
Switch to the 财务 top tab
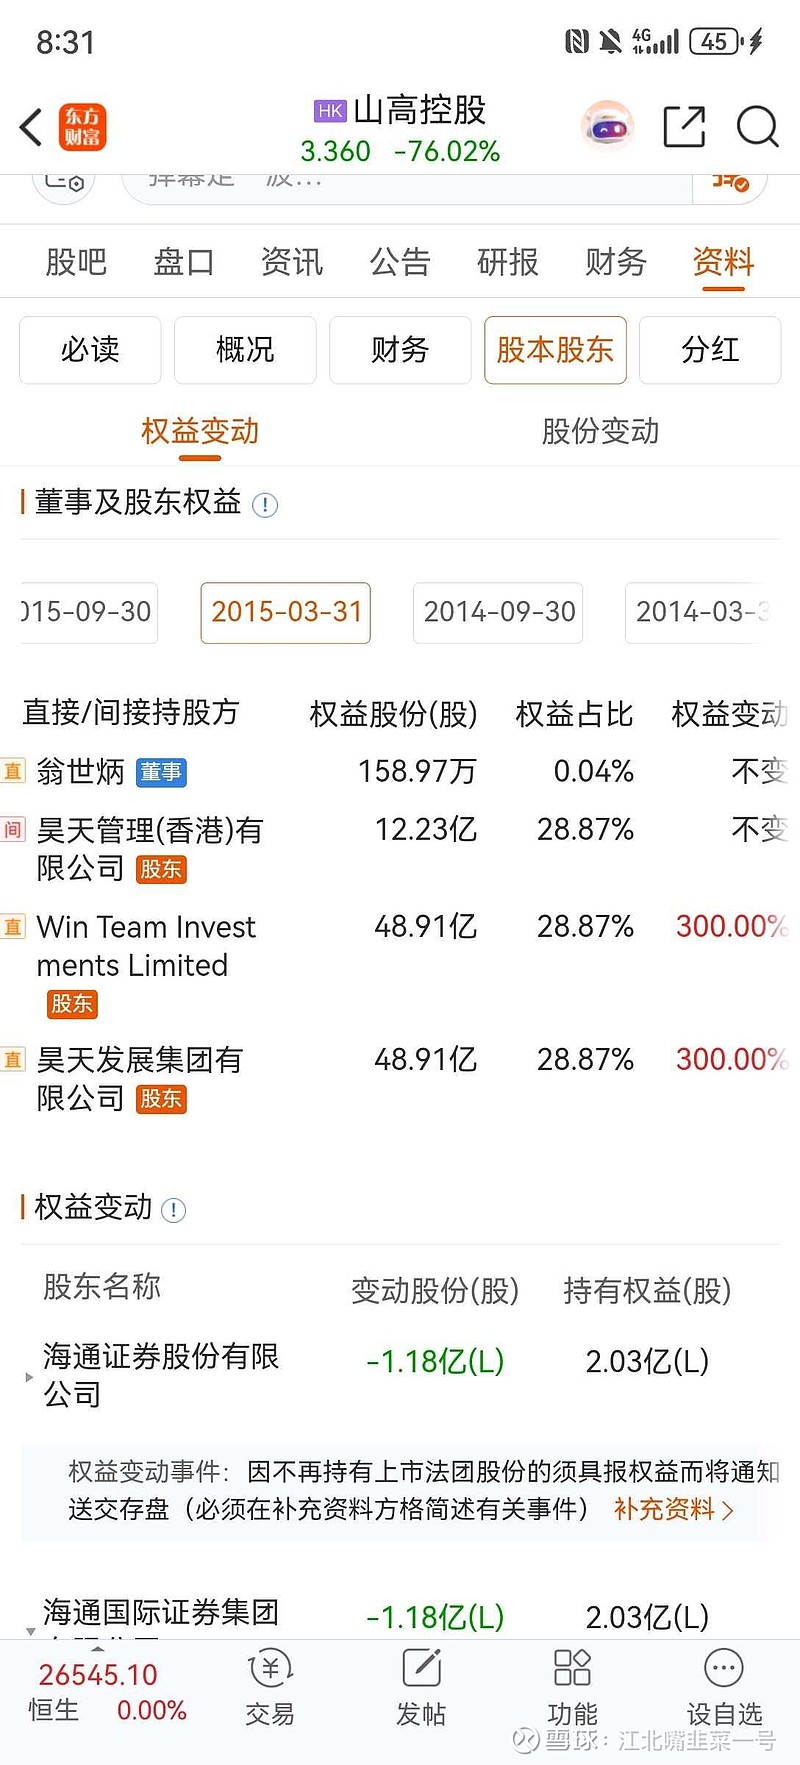615,263
